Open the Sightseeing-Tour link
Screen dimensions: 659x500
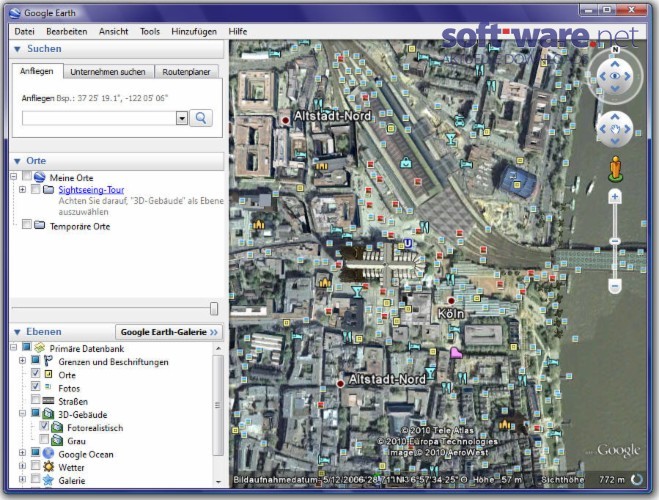coord(91,190)
